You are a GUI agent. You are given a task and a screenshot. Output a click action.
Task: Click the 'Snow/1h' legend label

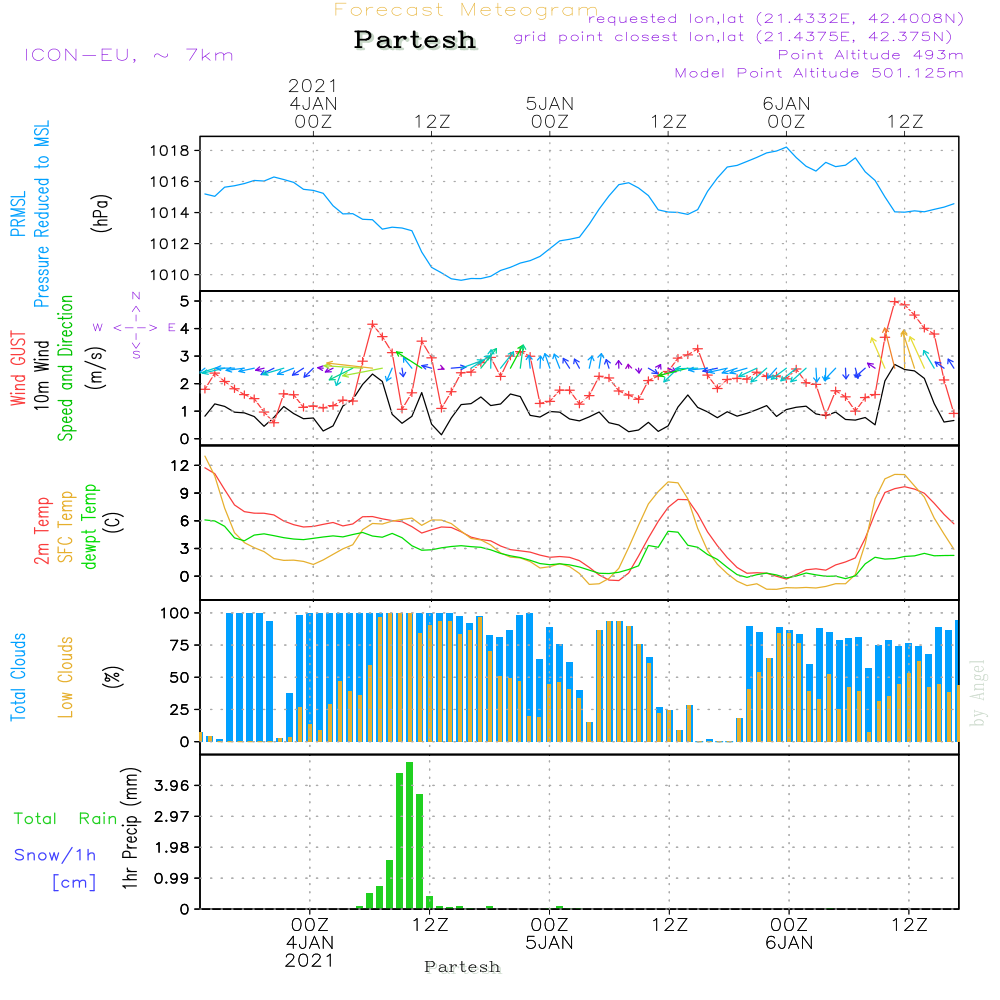click(55, 855)
